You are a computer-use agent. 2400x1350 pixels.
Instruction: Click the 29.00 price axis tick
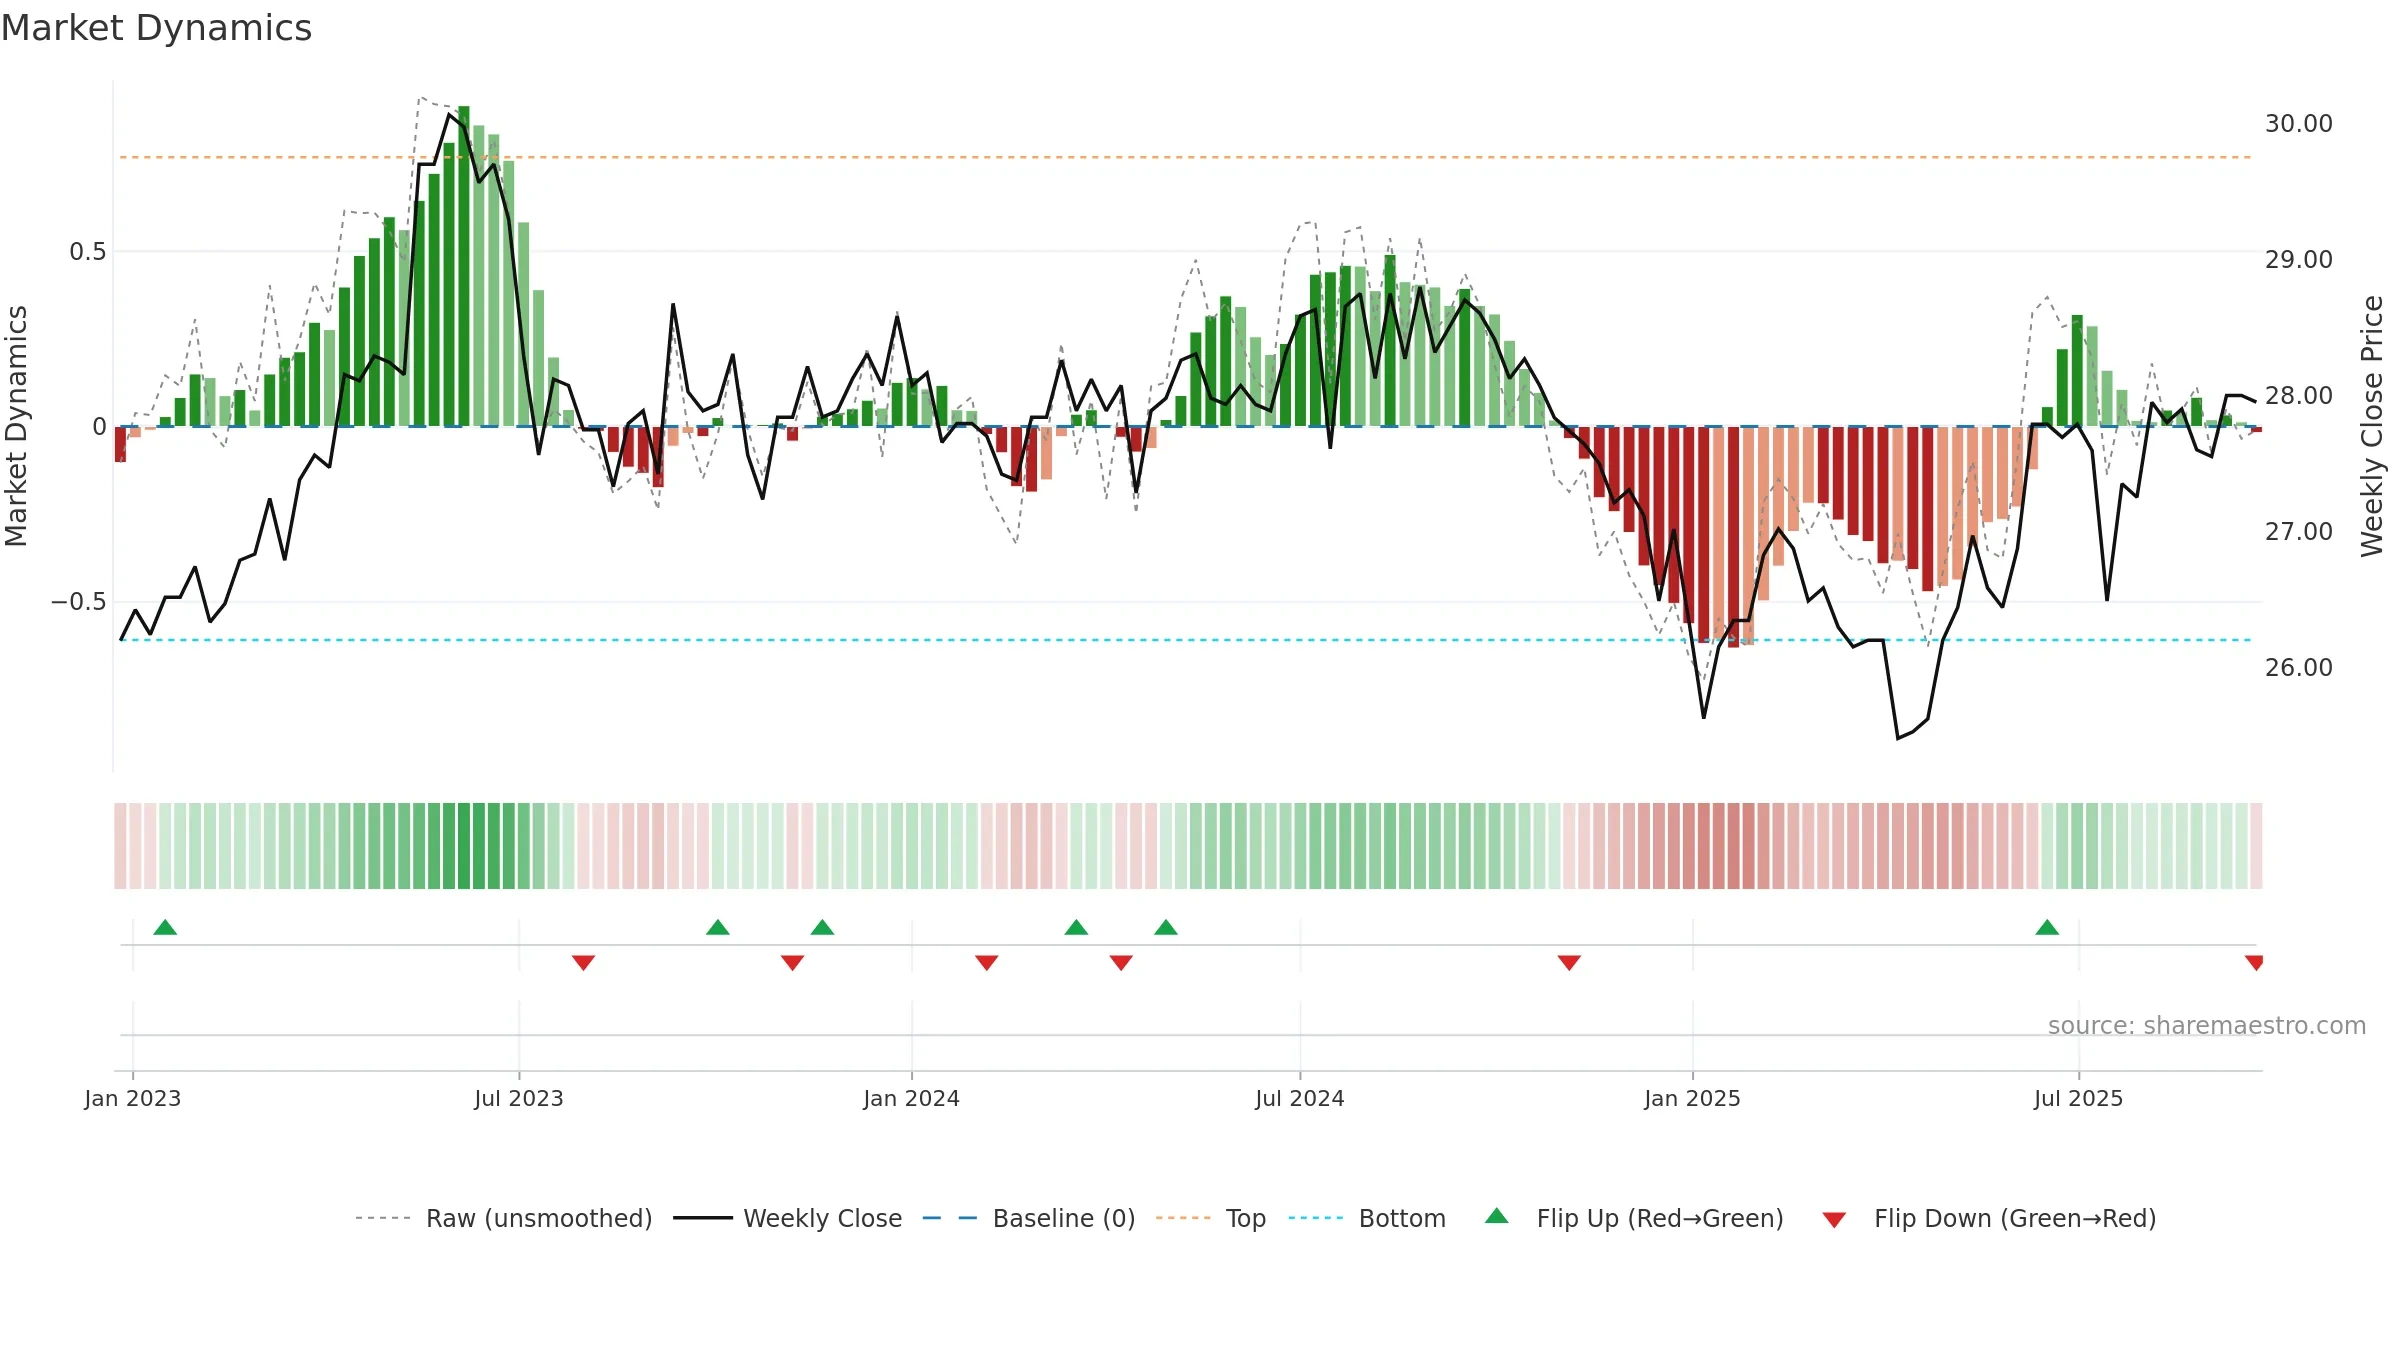pyautogui.click(x=2298, y=259)
